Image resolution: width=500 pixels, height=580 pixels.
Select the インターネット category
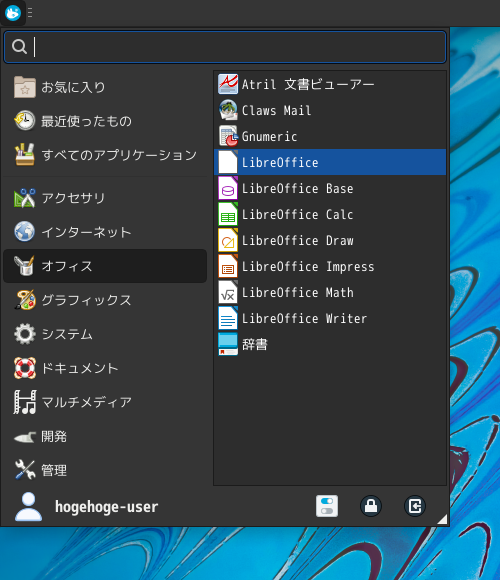click(105, 232)
